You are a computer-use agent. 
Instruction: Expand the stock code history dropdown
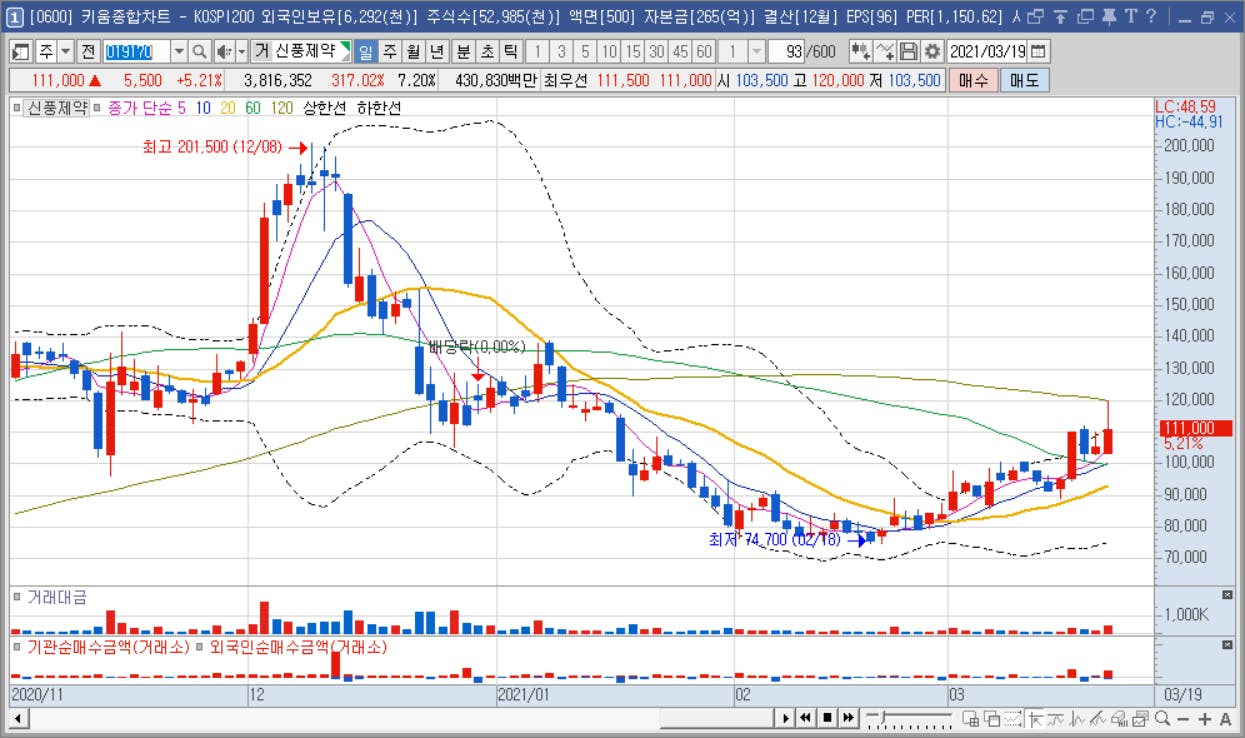[179, 51]
